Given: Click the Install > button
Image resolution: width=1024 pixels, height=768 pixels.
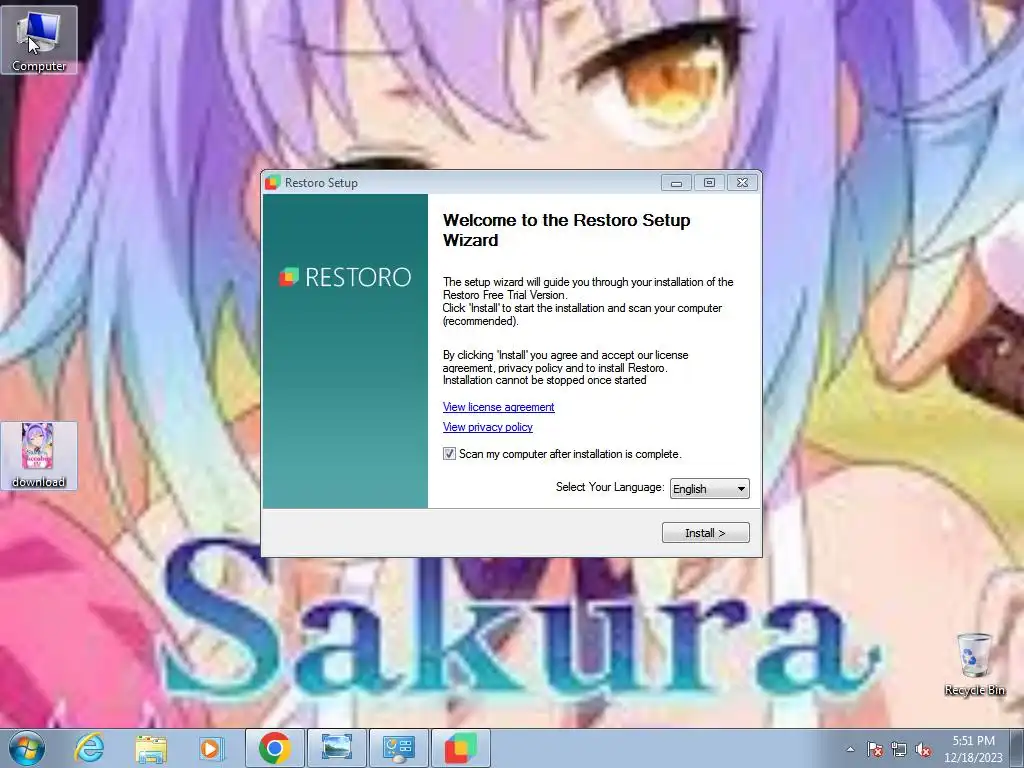Looking at the screenshot, I should coord(705,533).
